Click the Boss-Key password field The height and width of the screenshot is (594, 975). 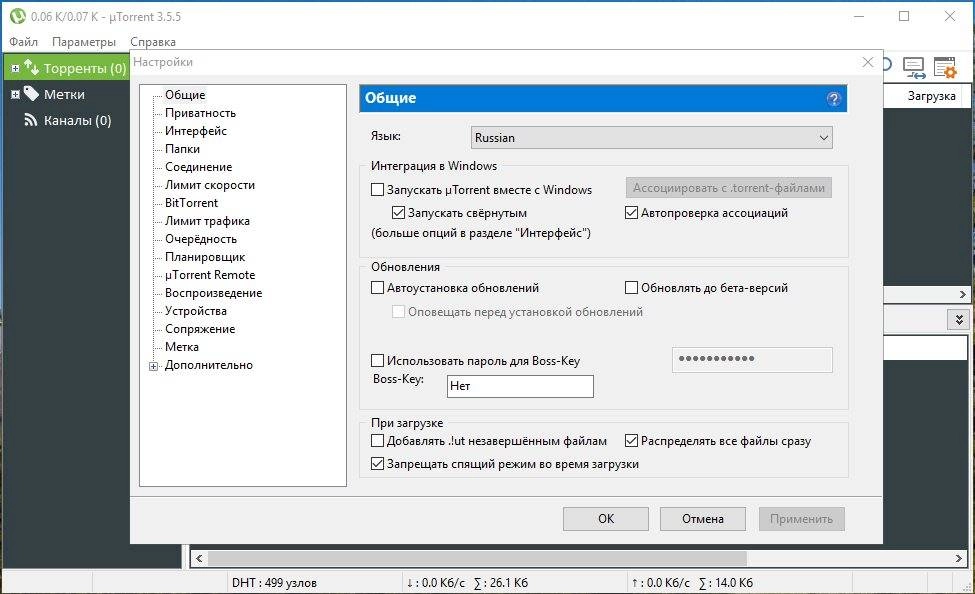752,360
